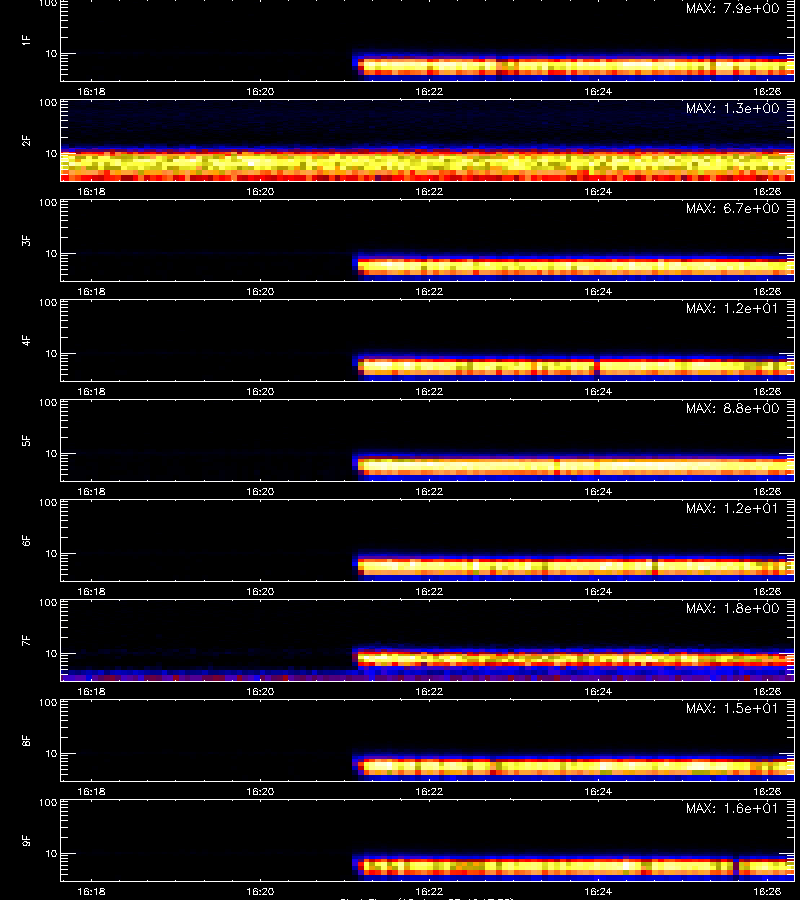Viewport: 800px width, 900px height.
Task: Click the "16:24" time tick under panel 6F
Action: (x=598, y=591)
